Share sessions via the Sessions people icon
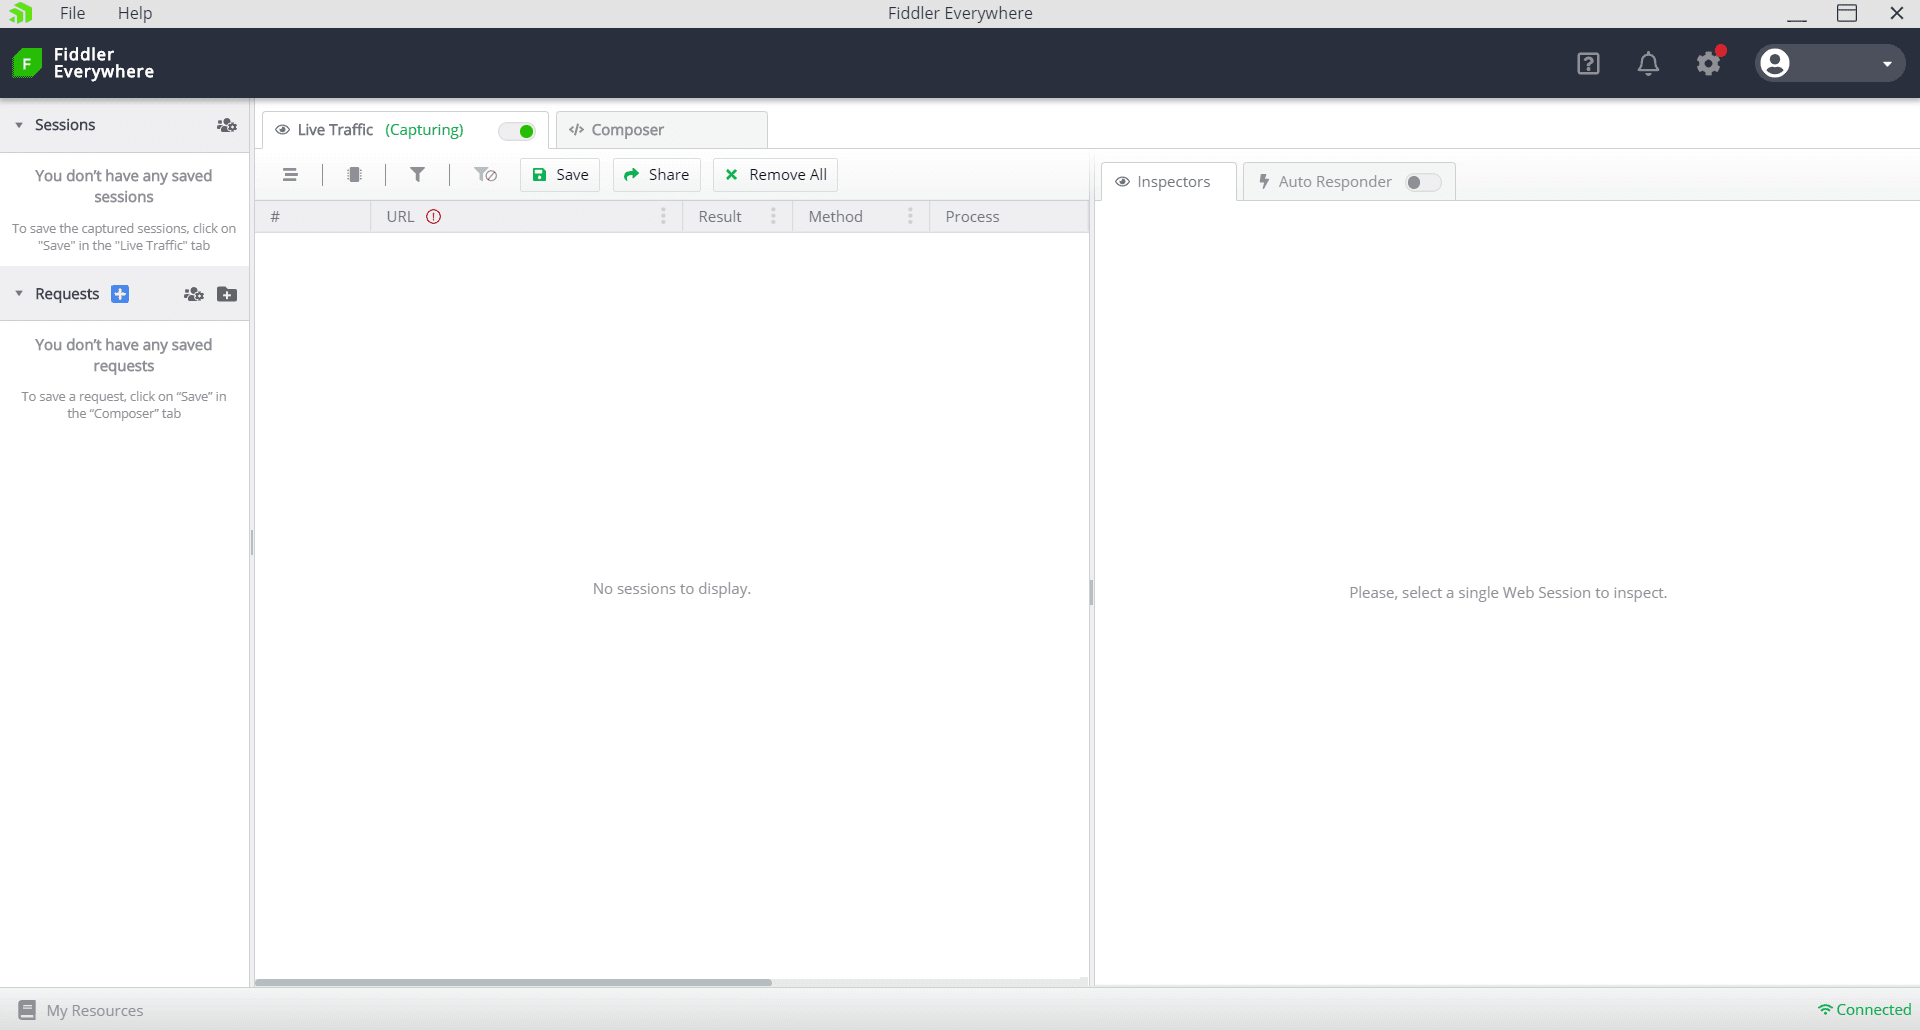The image size is (1920, 1030). pyautogui.click(x=227, y=125)
